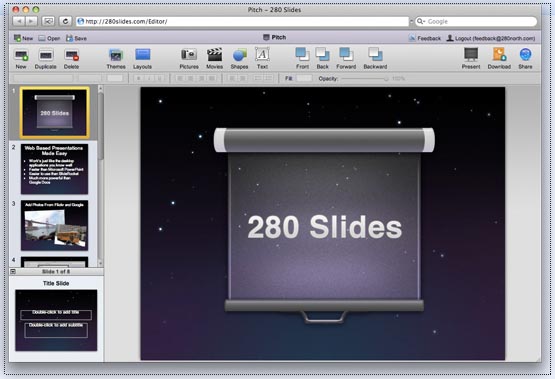Image resolution: width=555 pixels, height=379 pixels.
Task: Click the Google search field
Action: pyautogui.click(x=476, y=21)
